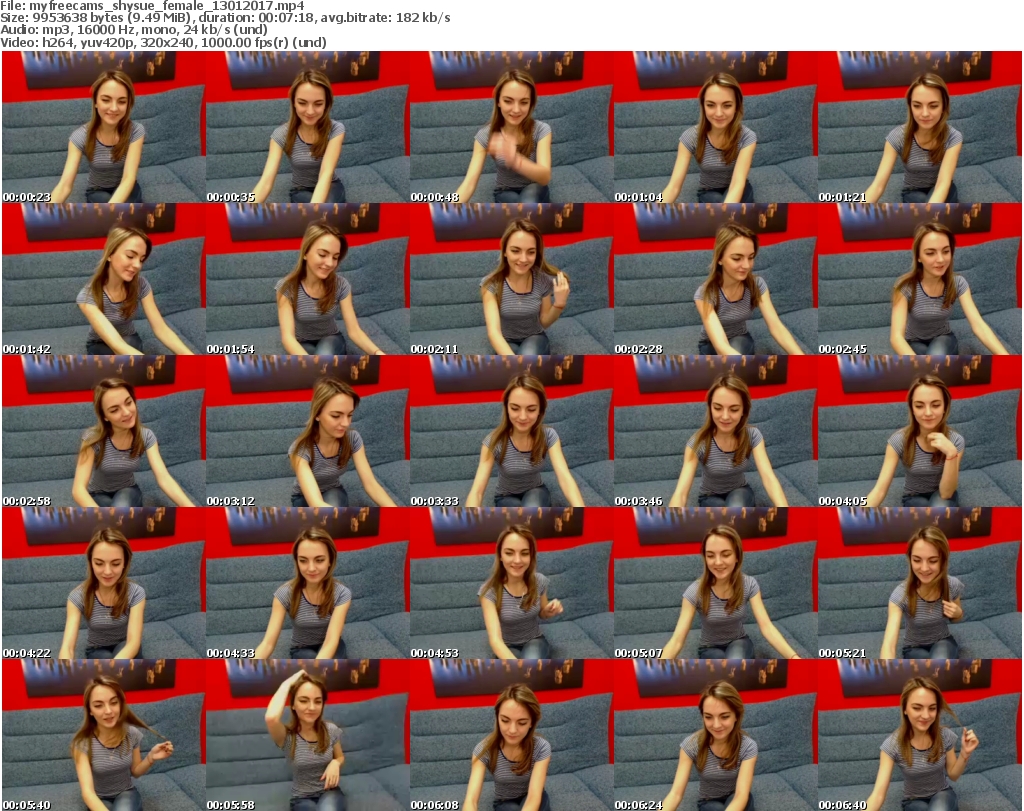Pick the frame stamped 00:05:07
1024x811 pixels.
click(x=715, y=584)
